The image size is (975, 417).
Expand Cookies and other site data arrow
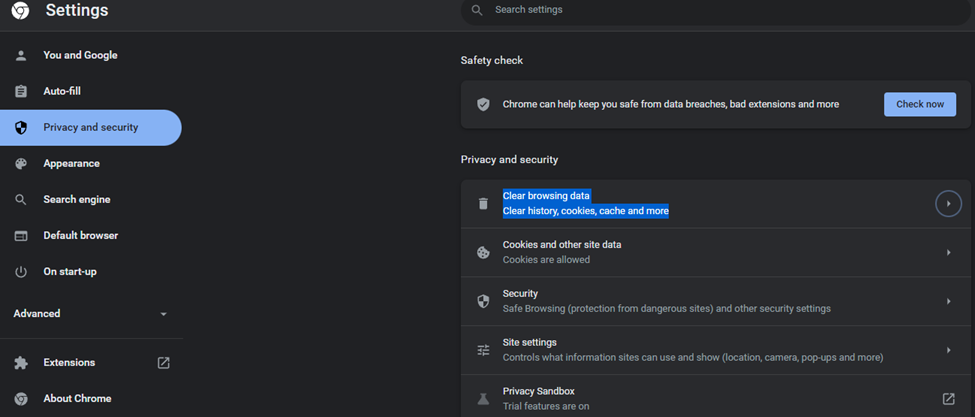948,252
